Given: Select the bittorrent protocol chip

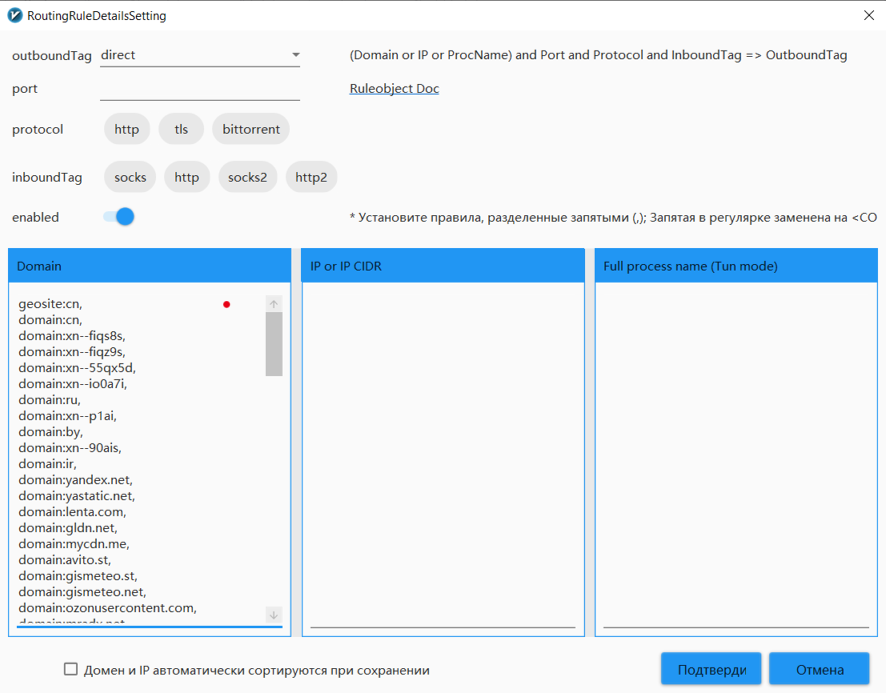Looking at the screenshot, I should [251, 129].
